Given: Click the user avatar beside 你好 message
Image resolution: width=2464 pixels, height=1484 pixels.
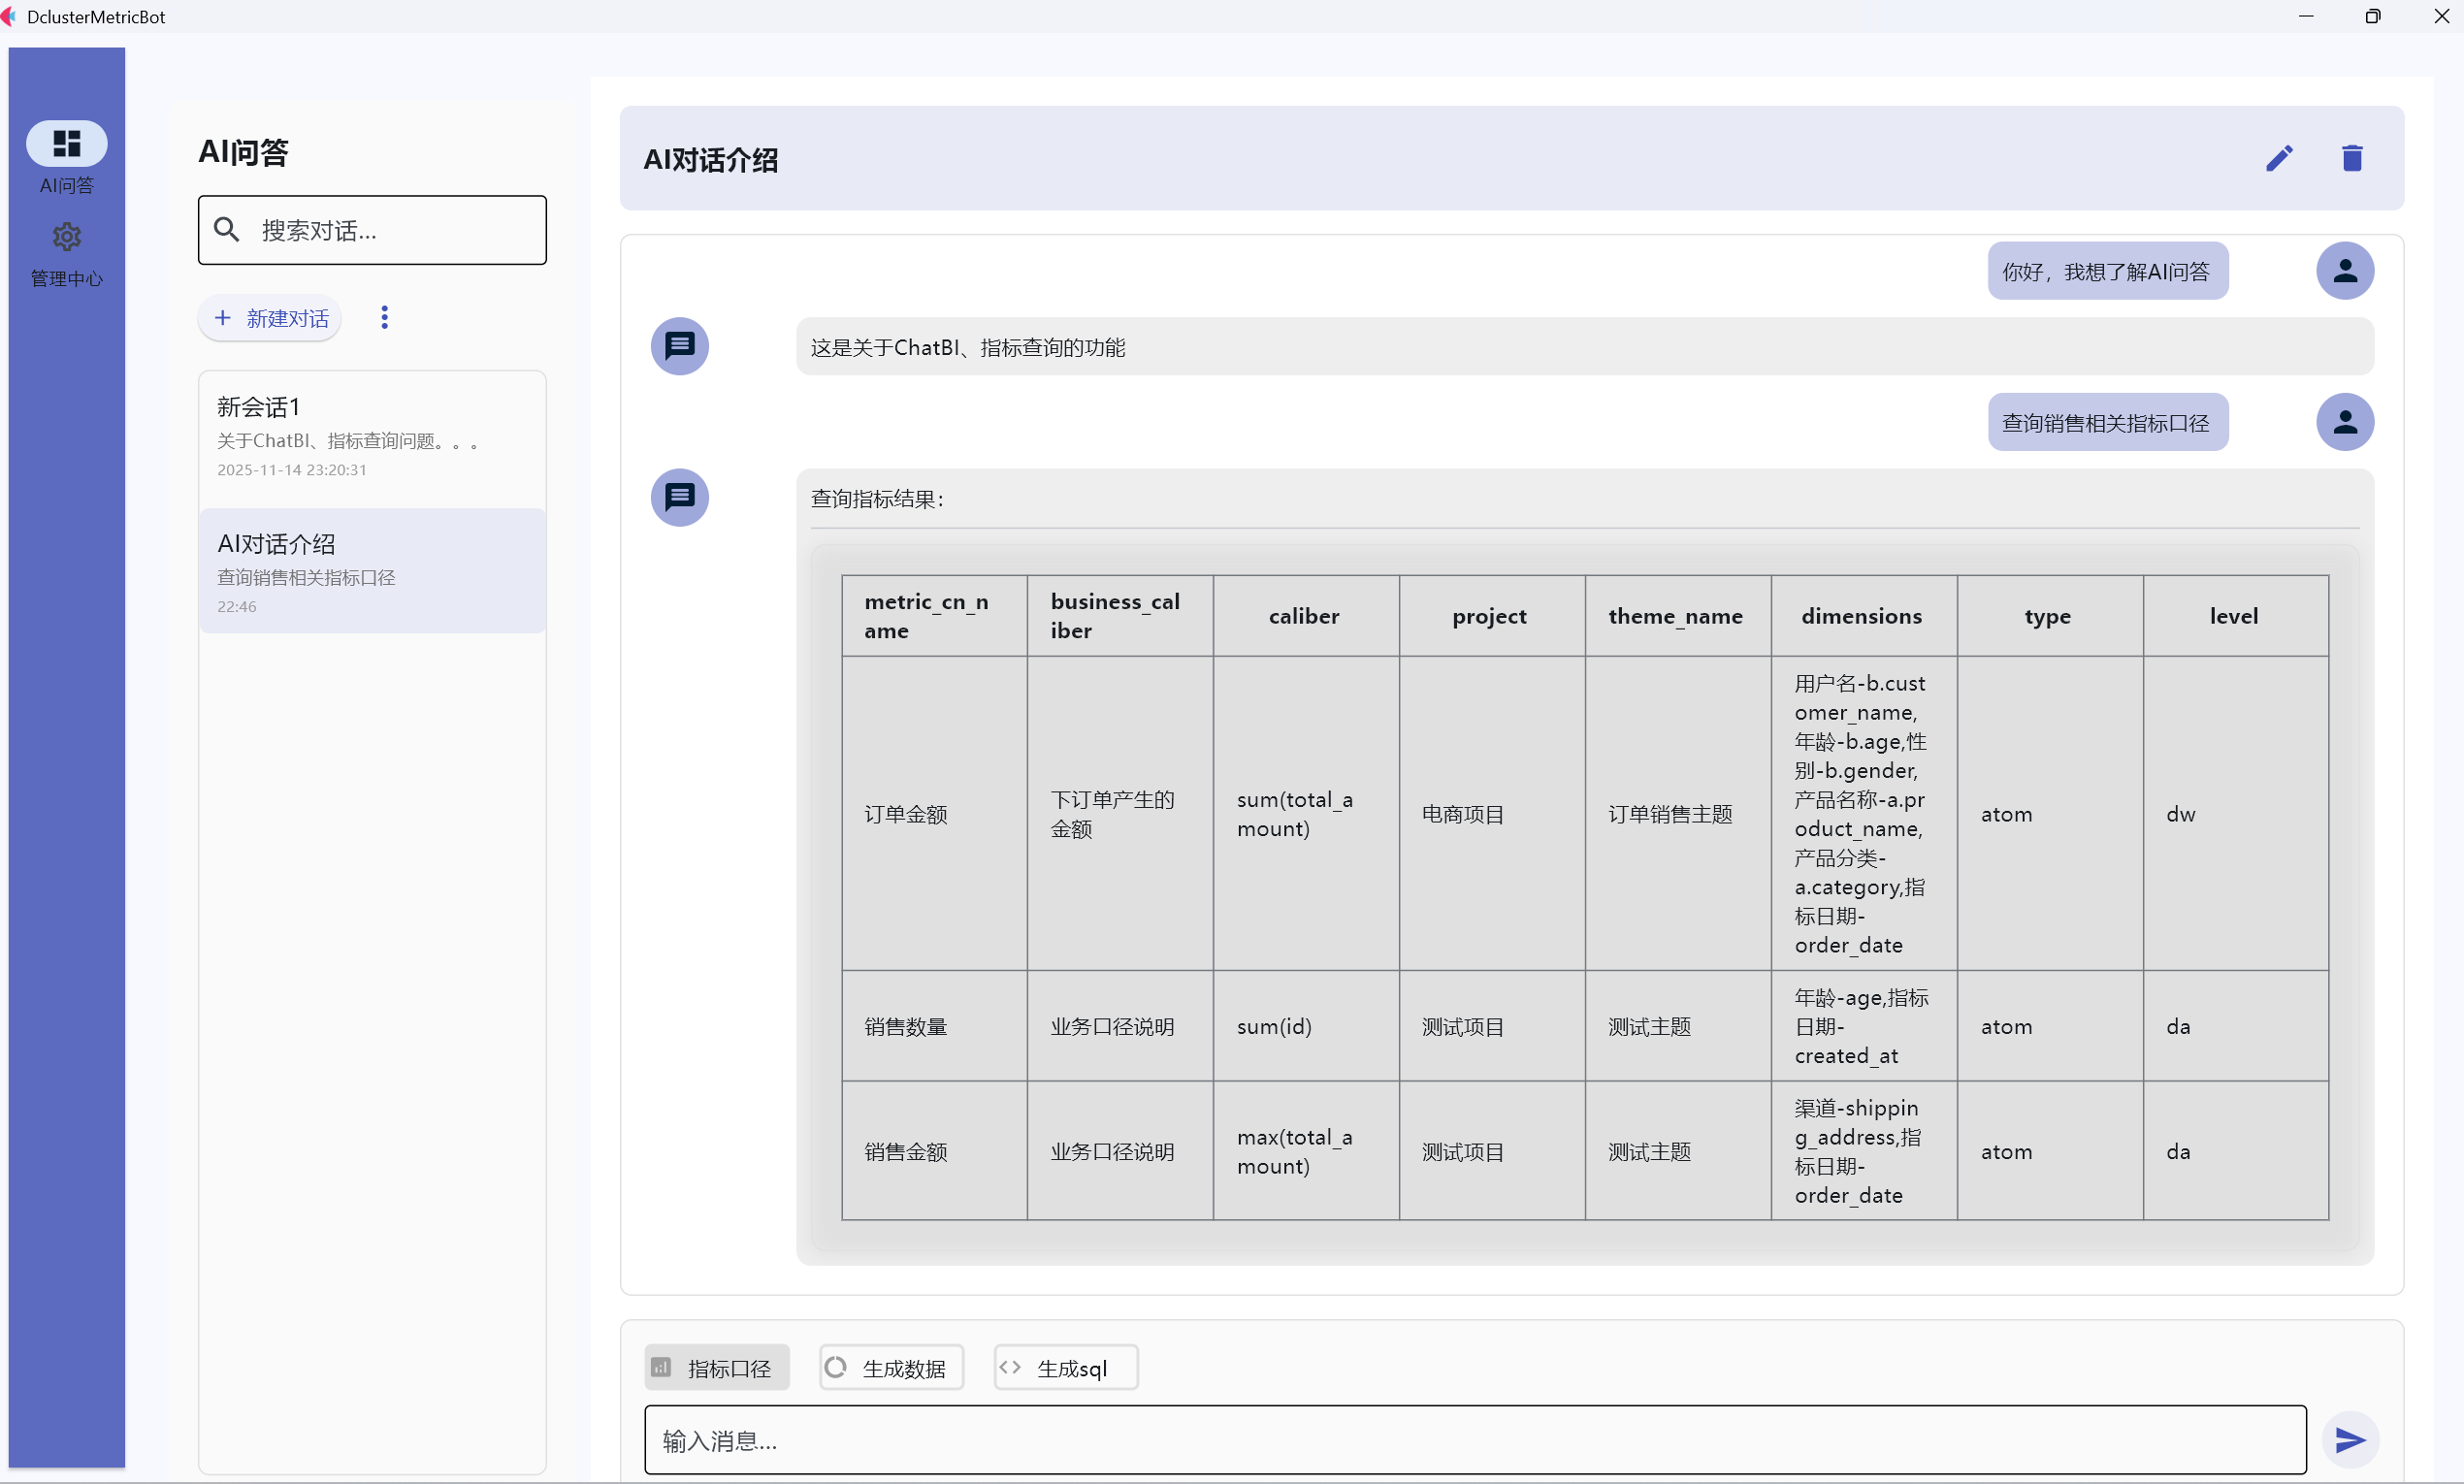Looking at the screenshot, I should (2345, 271).
